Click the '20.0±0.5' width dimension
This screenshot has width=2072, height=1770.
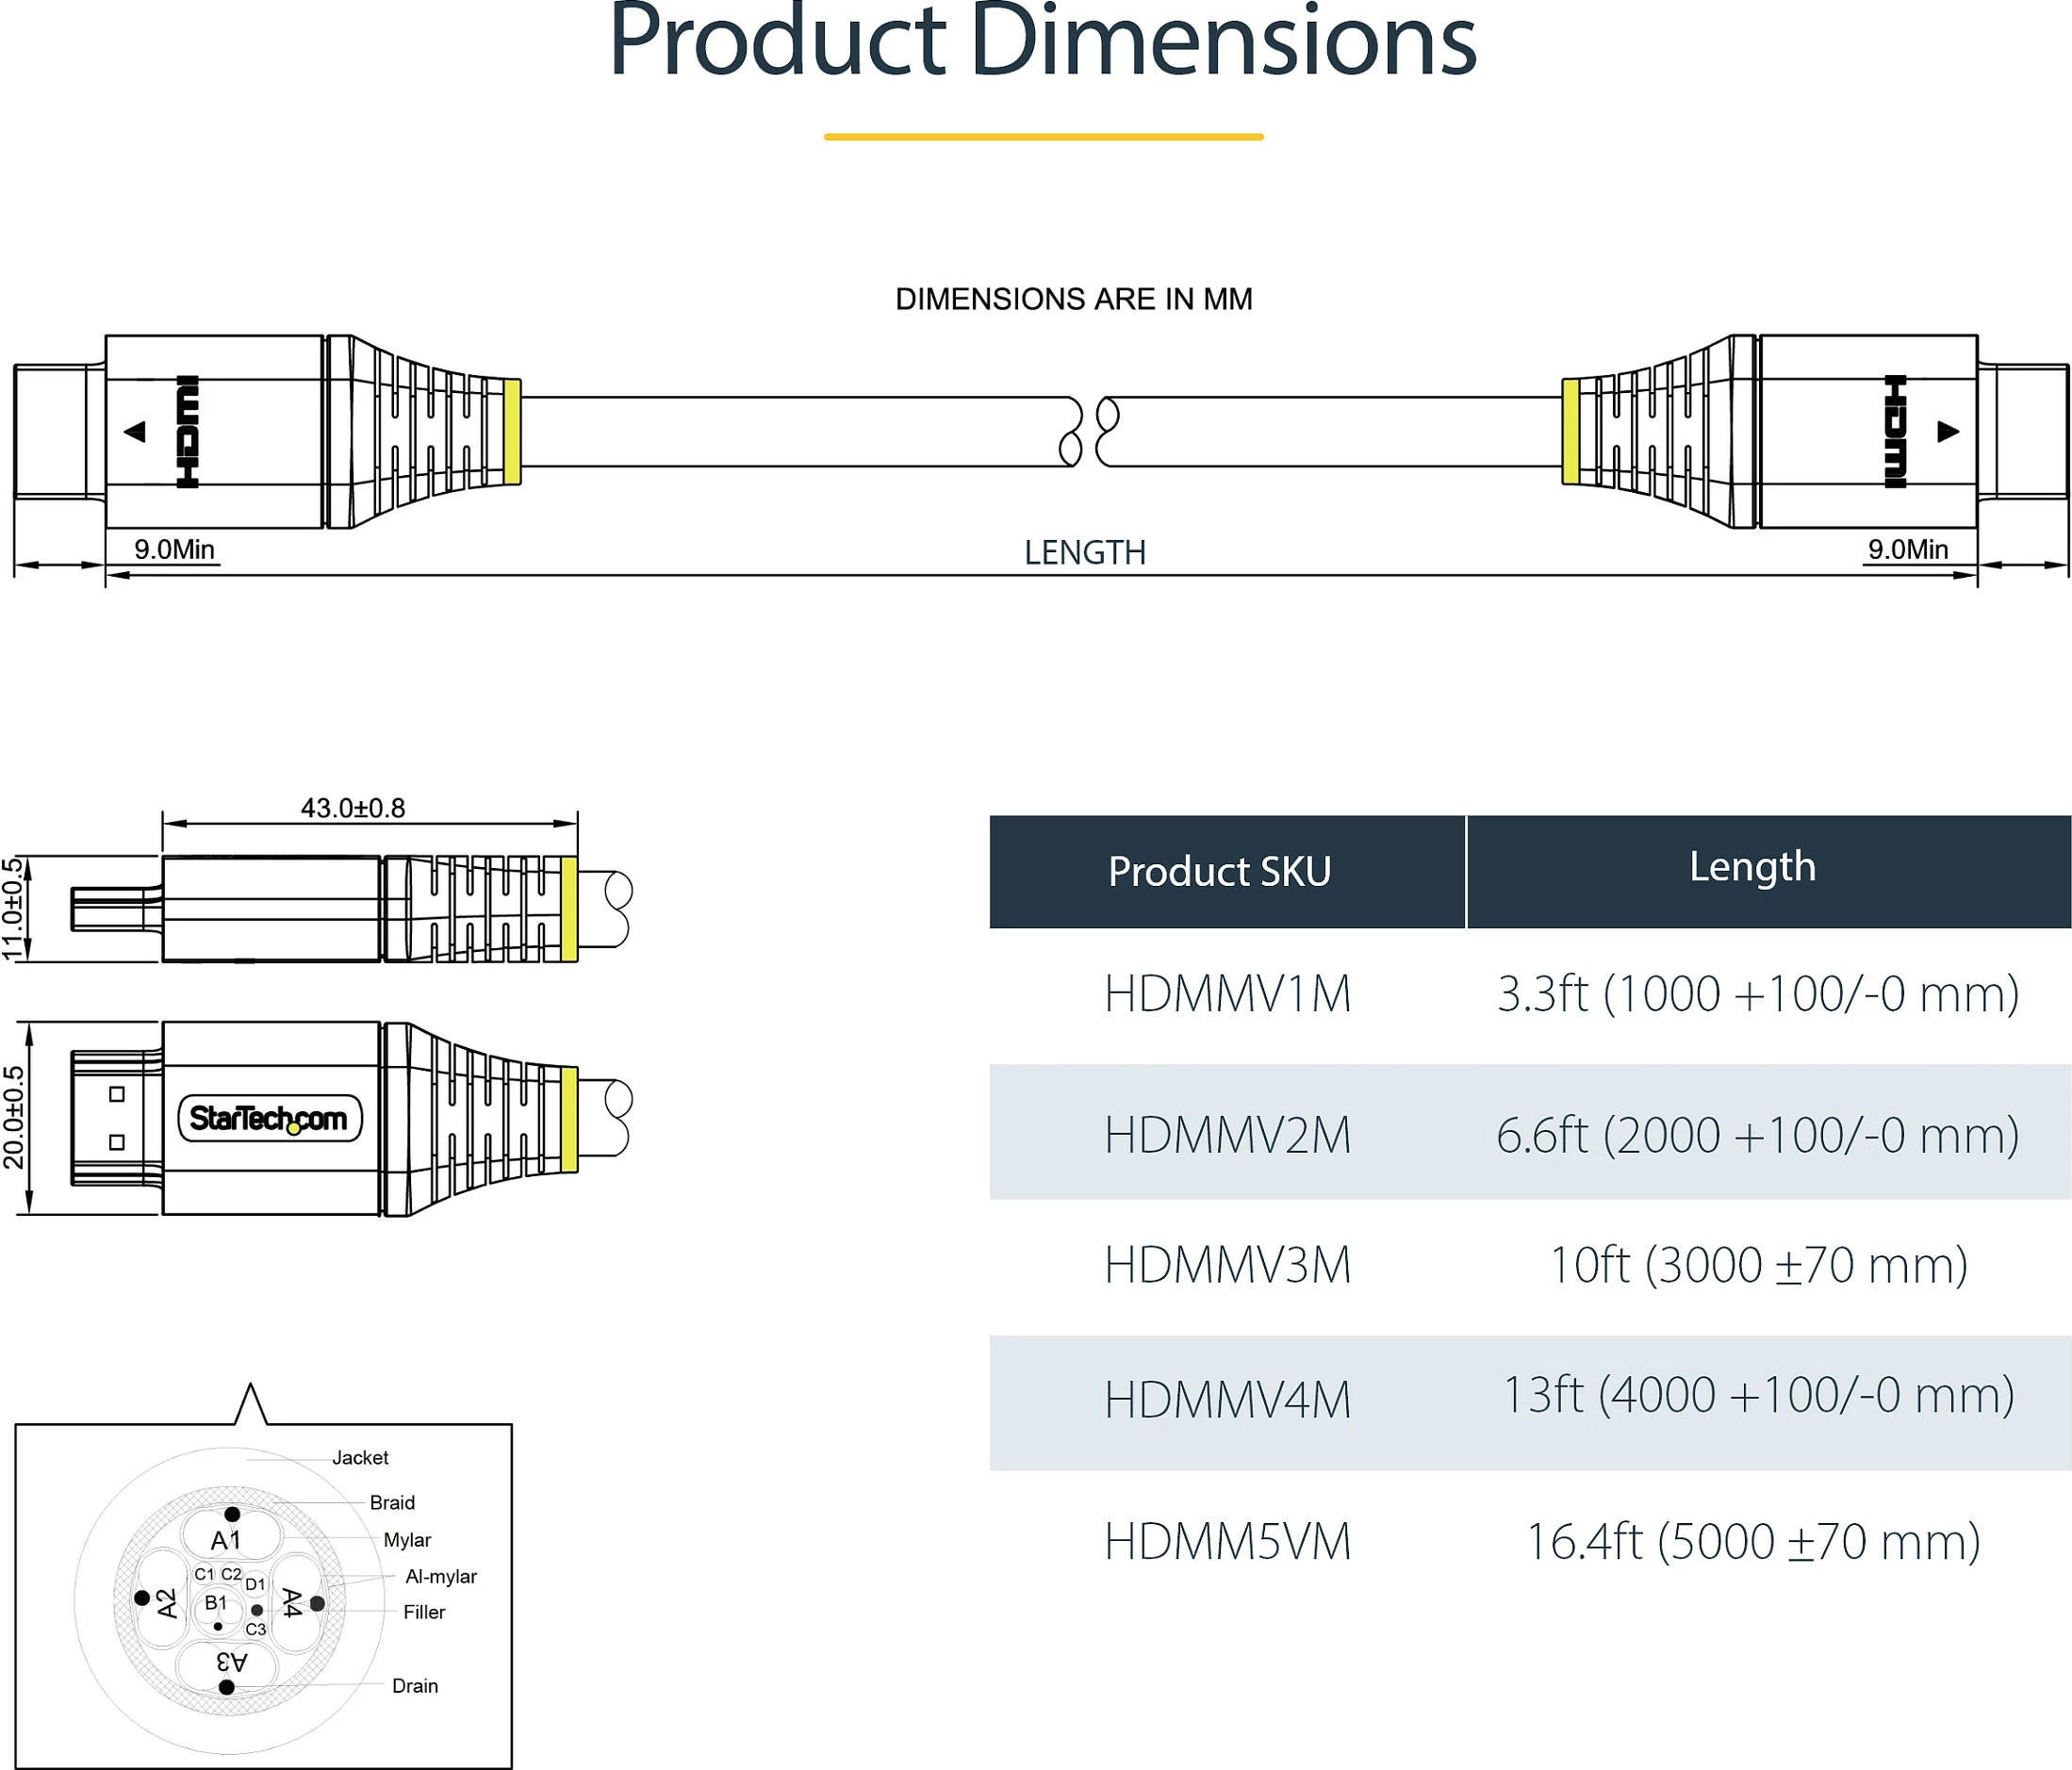coord(12,1118)
